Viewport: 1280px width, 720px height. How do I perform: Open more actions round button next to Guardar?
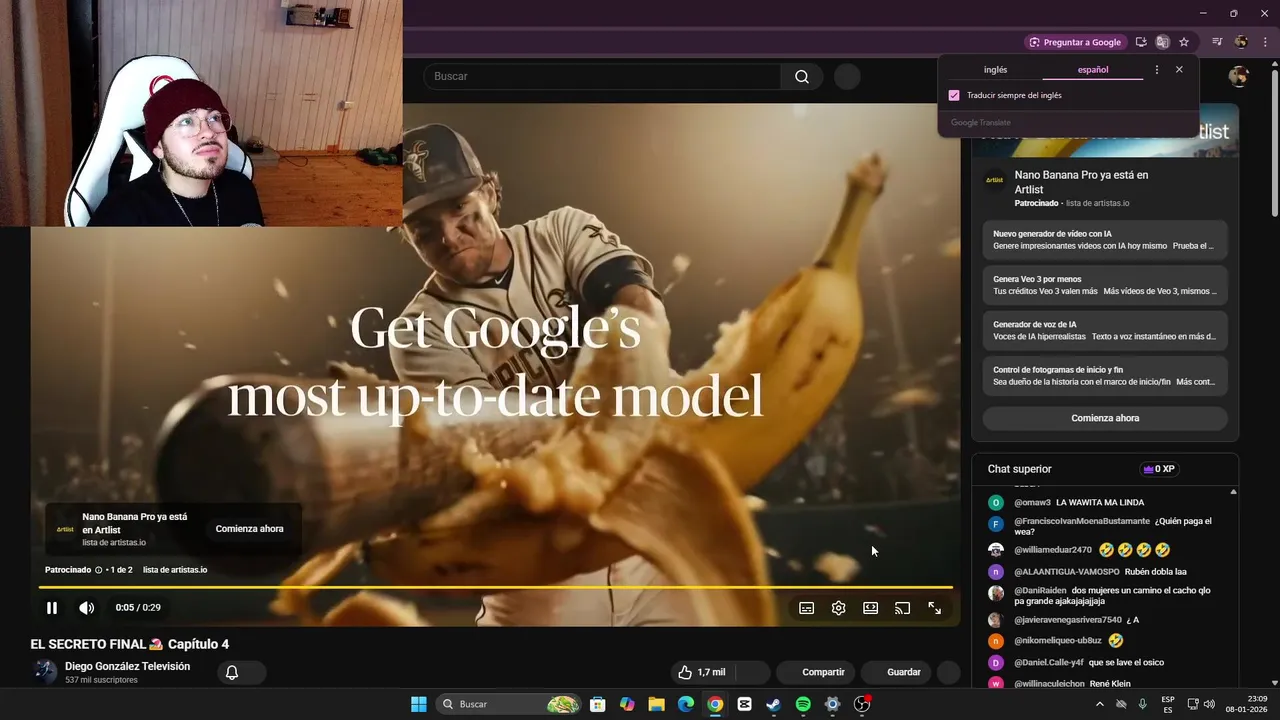(949, 672)
